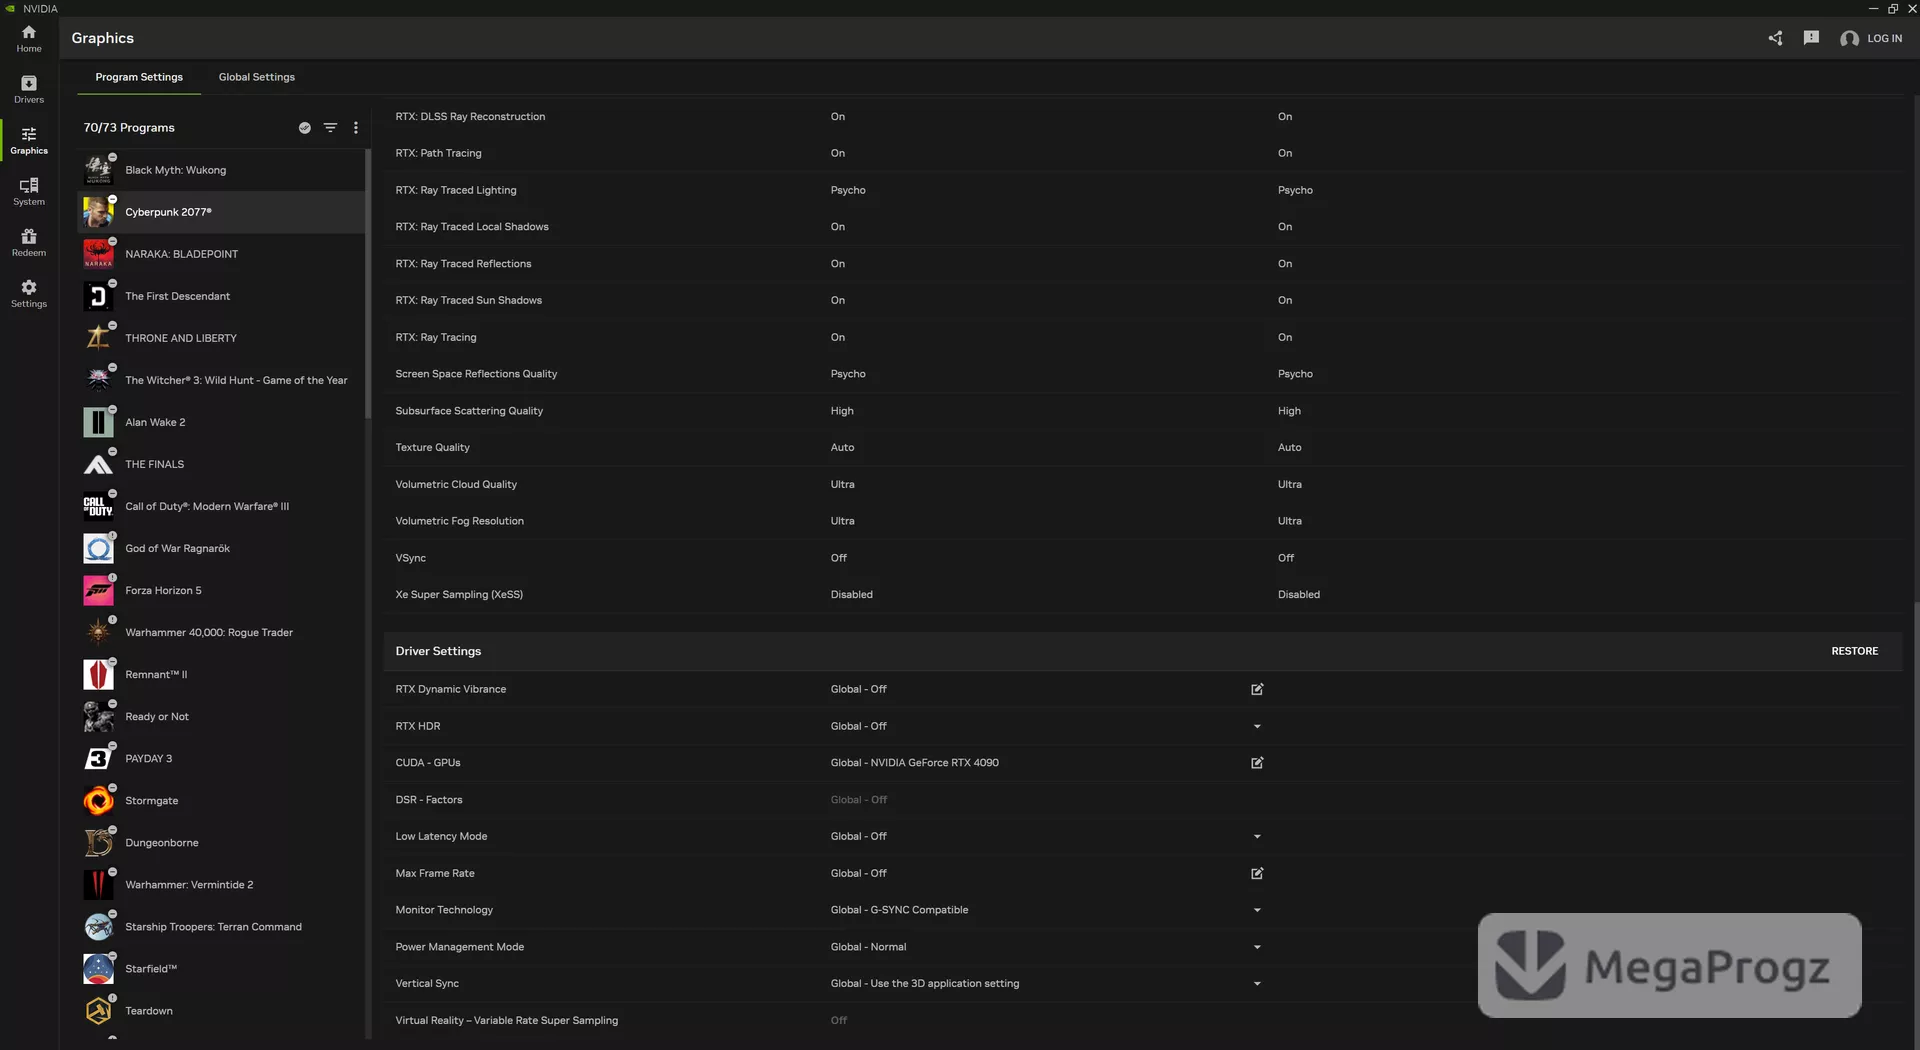
Task: Select Warhammer: Vermintide 2 in list
Action: point(221,884)
